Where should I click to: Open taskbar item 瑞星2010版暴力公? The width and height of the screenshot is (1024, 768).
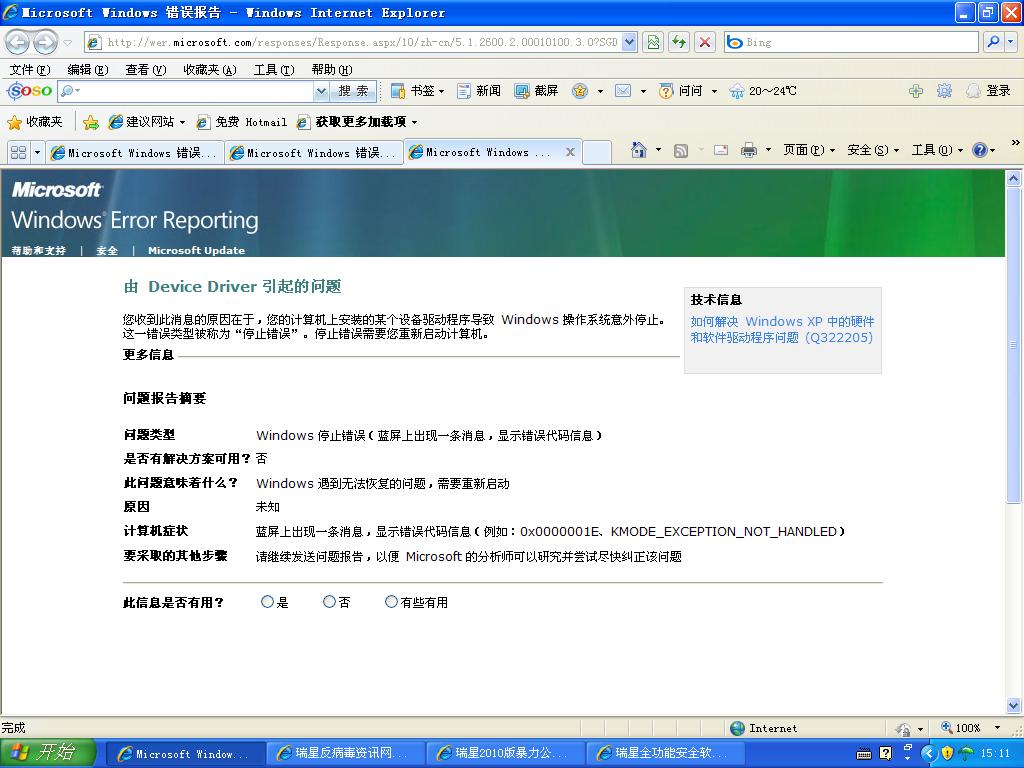click(x=504, y=753)
